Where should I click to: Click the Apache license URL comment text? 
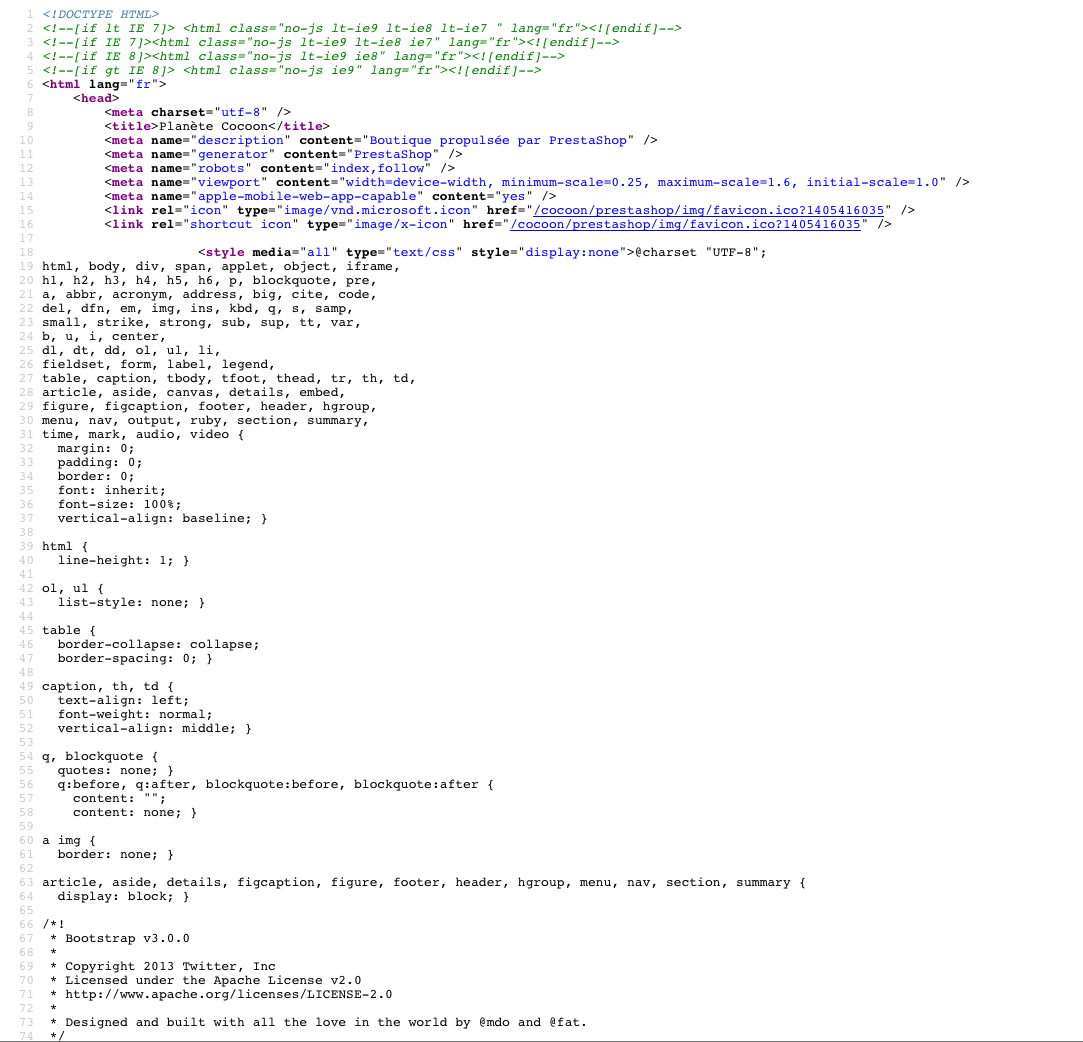coord(229,994)
